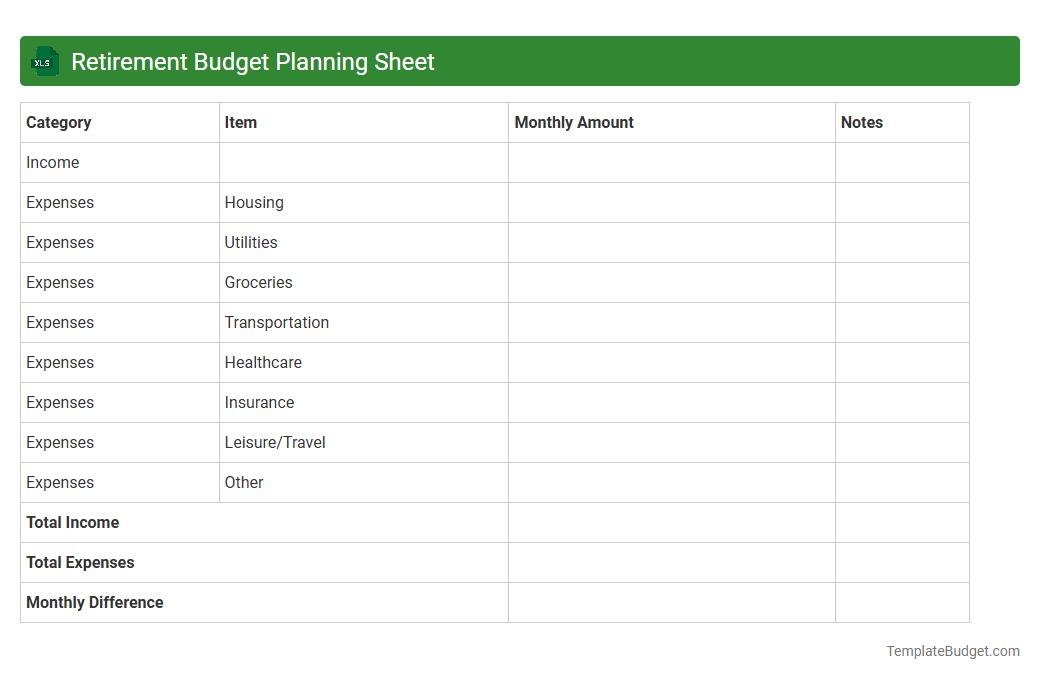
Task: Click the green XLS file icon
Action: click(x=44, y=61)
